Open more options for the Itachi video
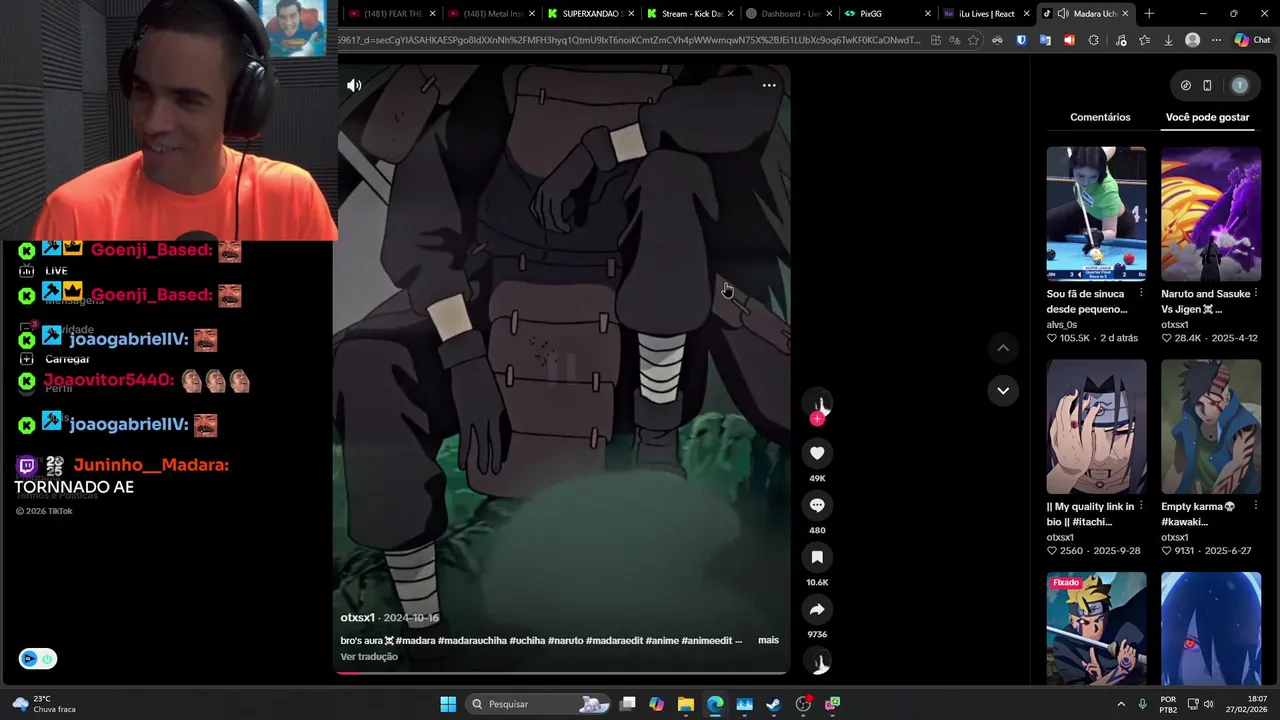The image size is (1280, 720). [x=1141, y=507]
